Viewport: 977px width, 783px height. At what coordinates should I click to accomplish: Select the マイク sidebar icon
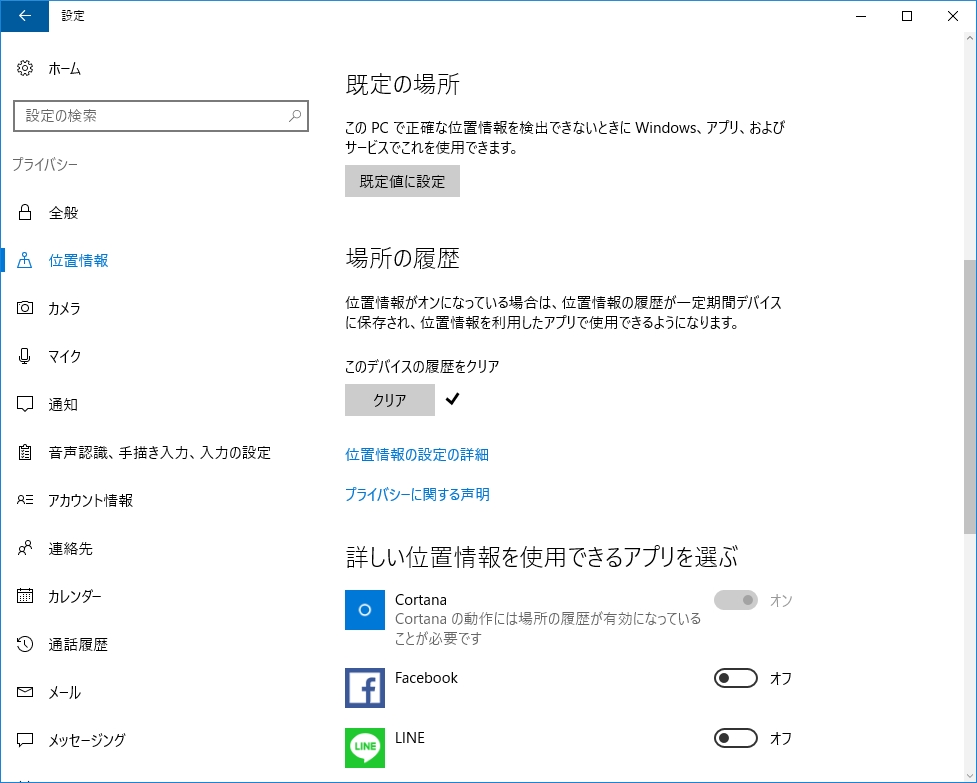click(25, 356)
